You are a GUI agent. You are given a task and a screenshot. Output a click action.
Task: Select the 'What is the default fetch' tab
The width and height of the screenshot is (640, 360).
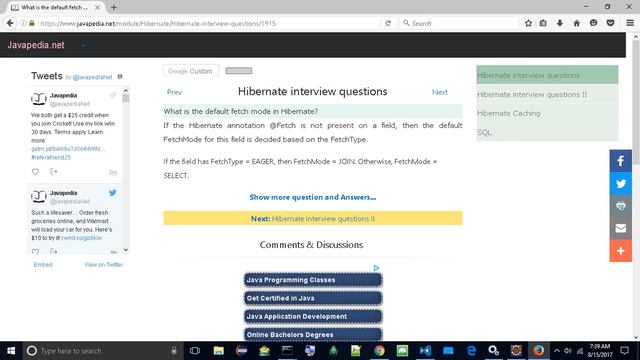[x=56, y=7]
